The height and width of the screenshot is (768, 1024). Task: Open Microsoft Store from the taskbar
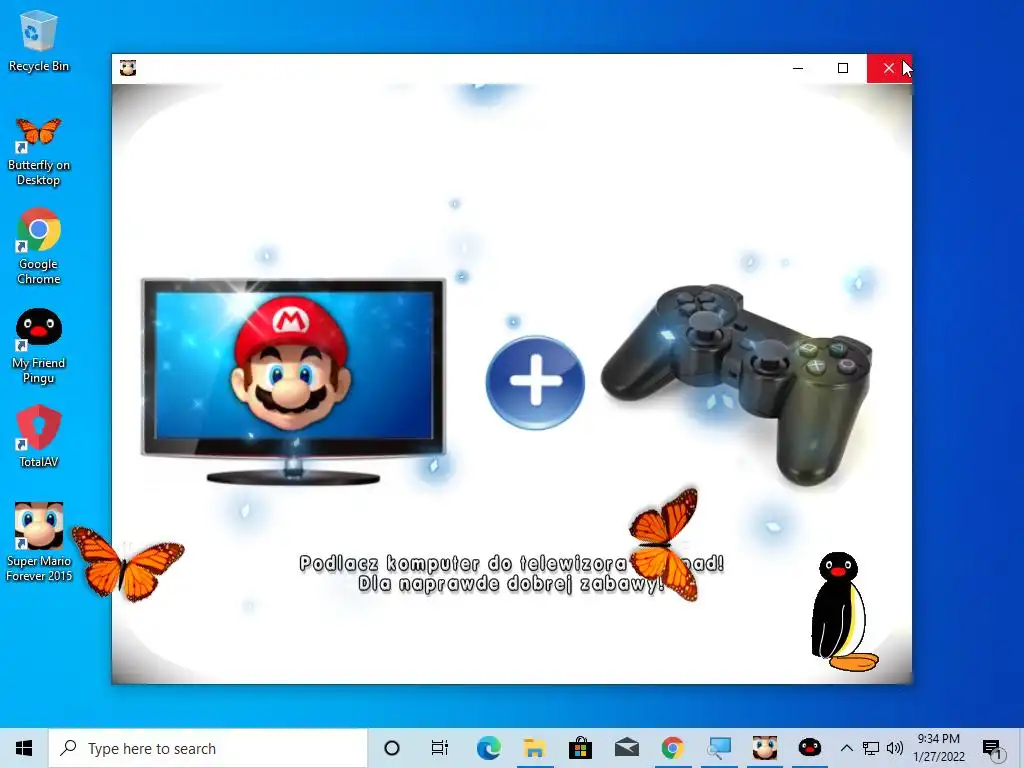click(x=580, y=748)
